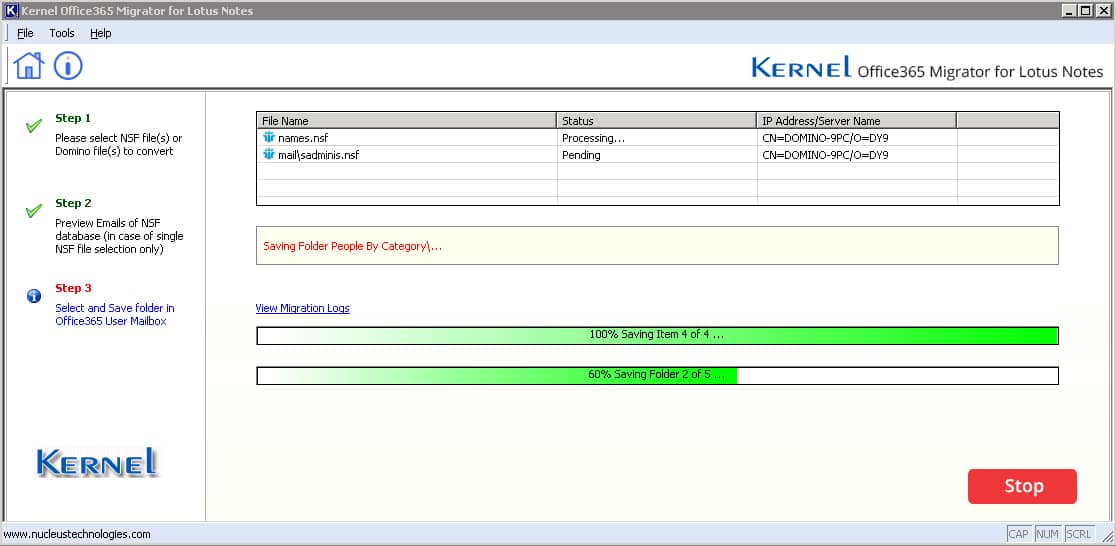Click the Step 2 heading

73,203
